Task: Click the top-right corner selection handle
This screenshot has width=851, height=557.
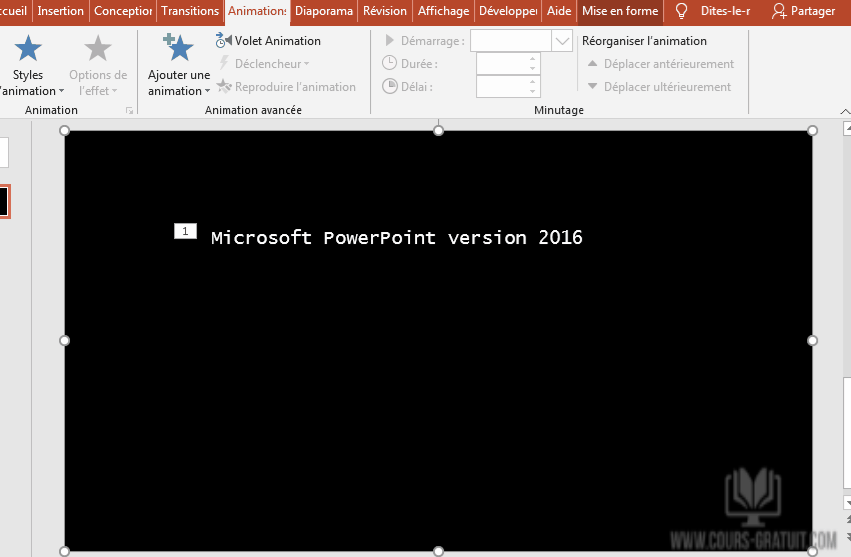Action: pyautogui.click(x=812, y=130)
